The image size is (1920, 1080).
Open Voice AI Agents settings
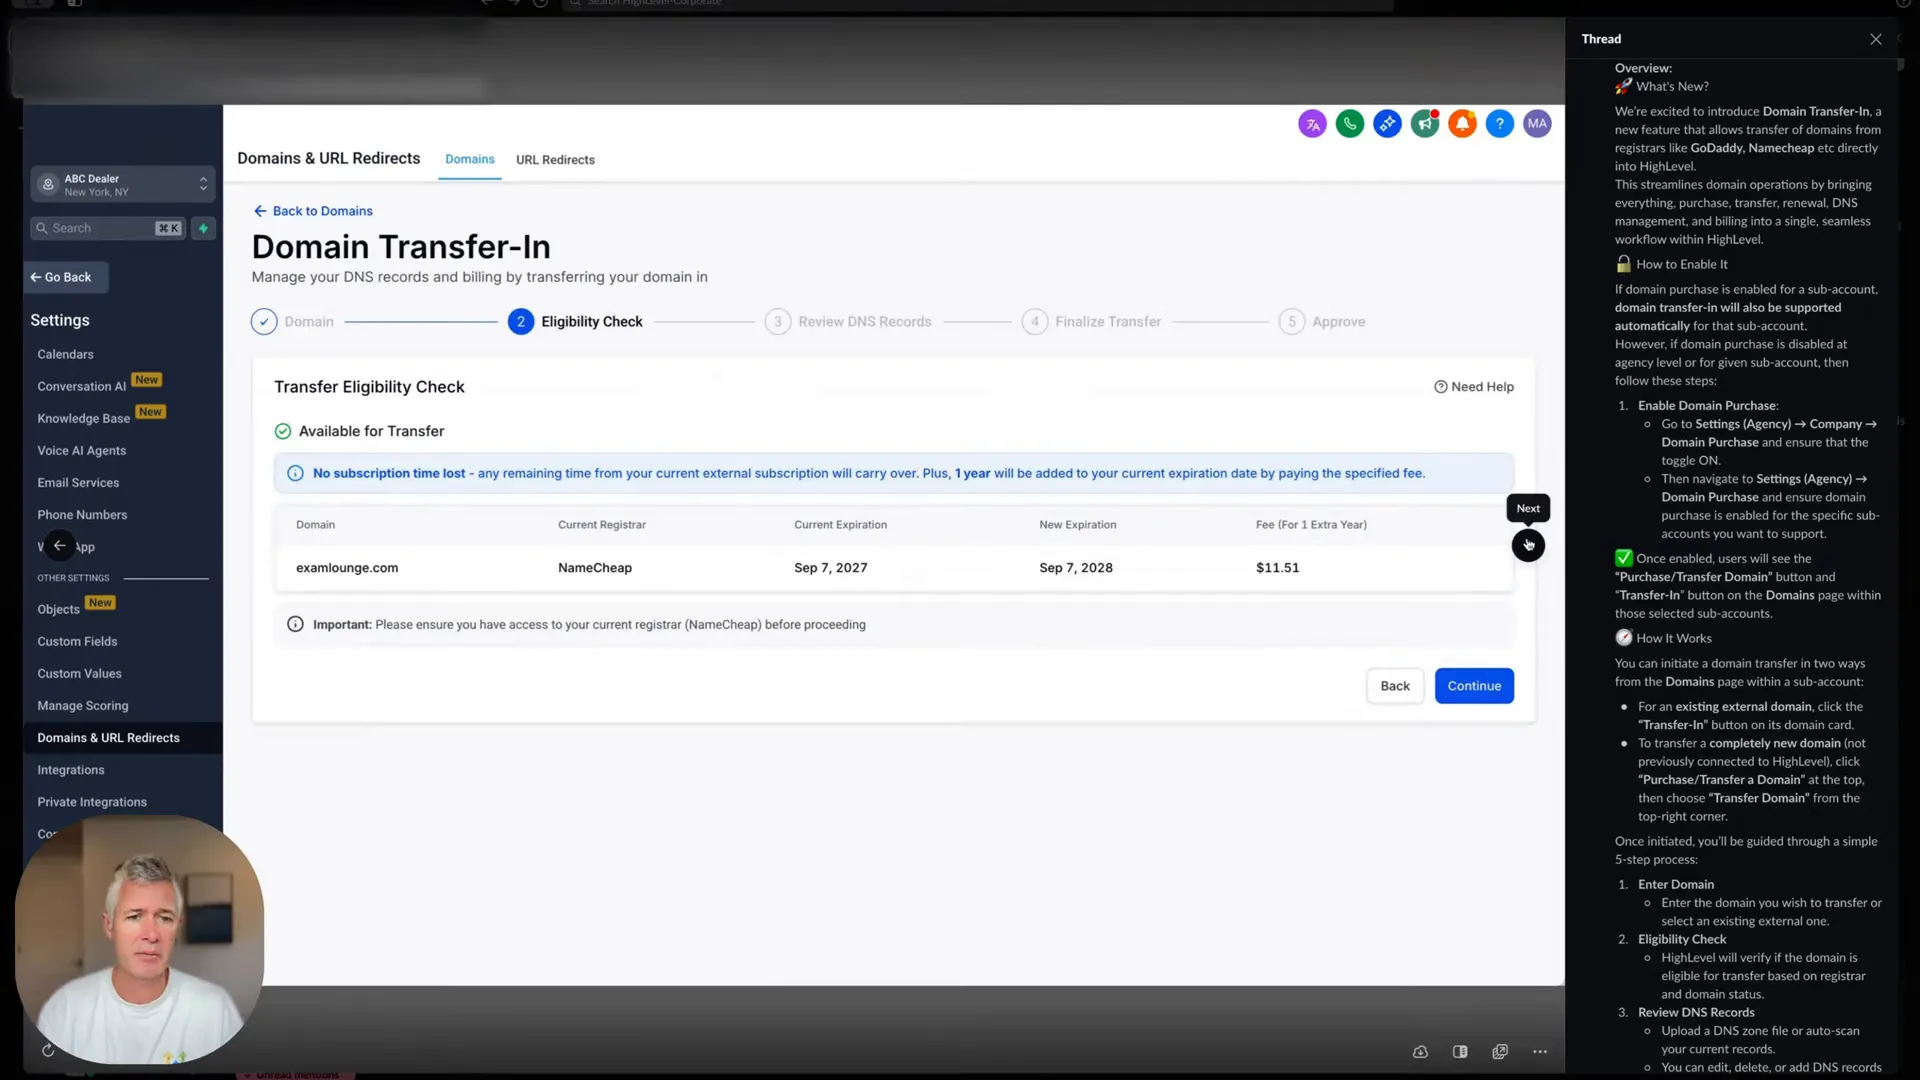[81, 451]
